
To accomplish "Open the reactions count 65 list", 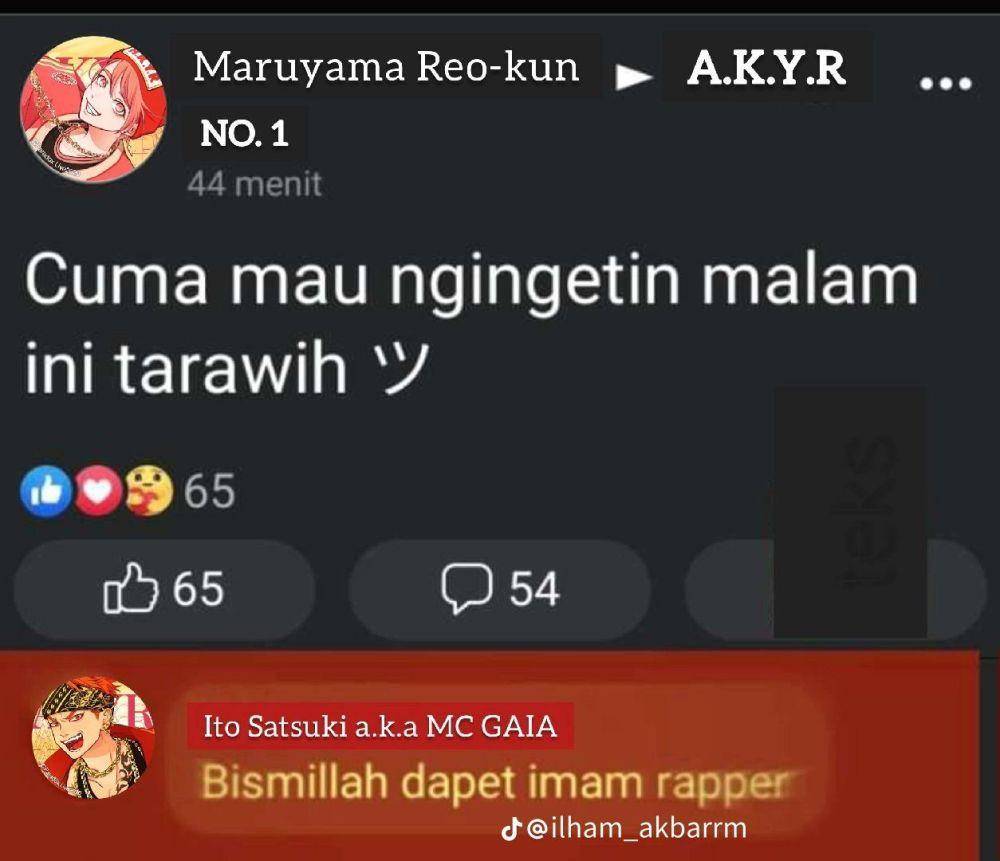I will click(x=209, y=490).
